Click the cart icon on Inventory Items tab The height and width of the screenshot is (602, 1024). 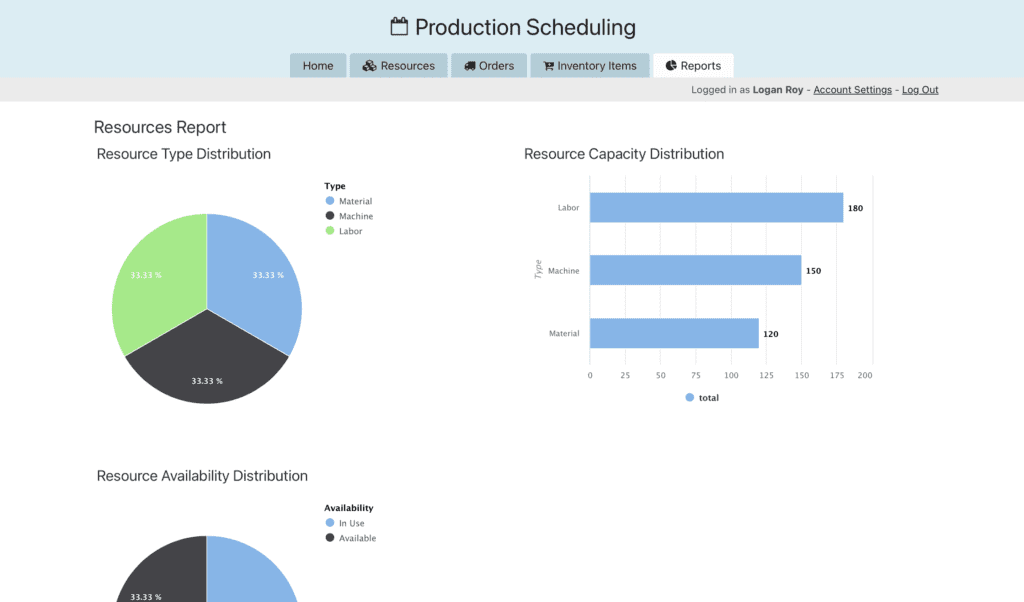coord(548,66)
